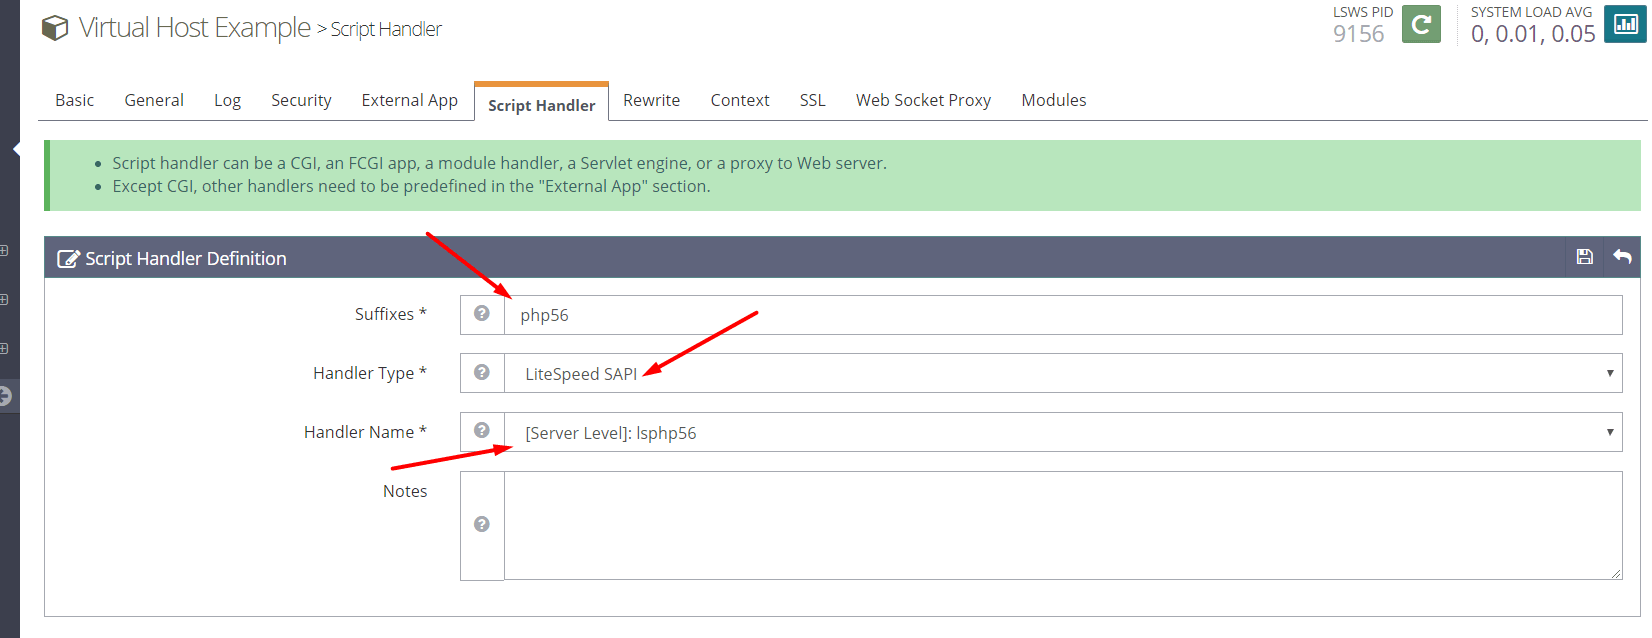Open the Web Socket Proxy tab

[923, 100]
